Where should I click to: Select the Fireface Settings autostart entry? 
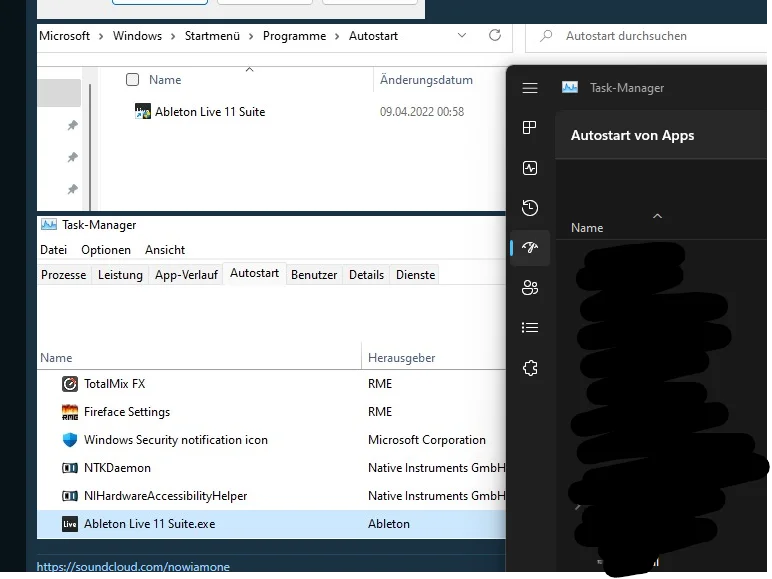click(x=271, y=412)
